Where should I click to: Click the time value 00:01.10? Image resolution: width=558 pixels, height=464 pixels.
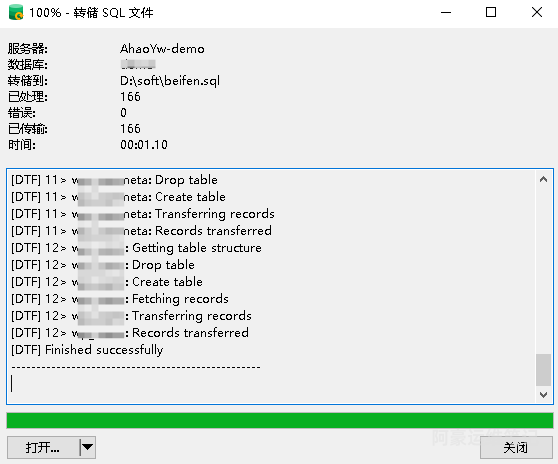144,145
